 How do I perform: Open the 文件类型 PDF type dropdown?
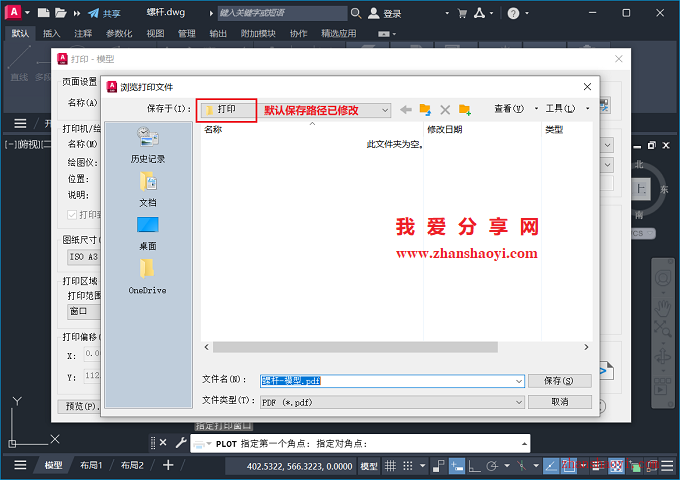[518, 401]
